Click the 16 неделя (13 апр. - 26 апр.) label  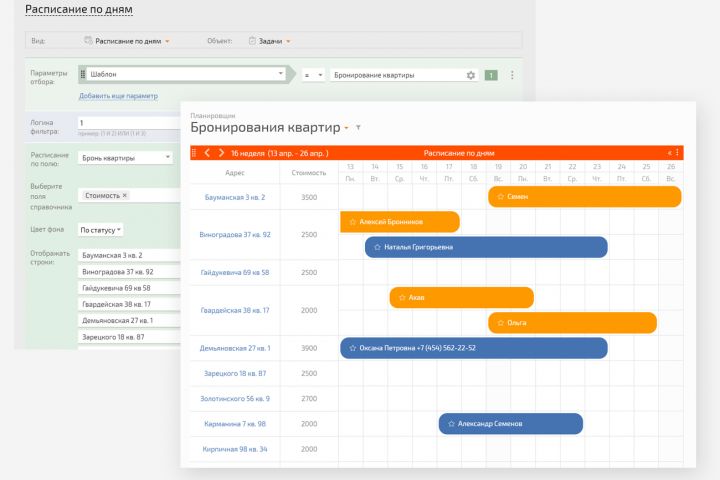click(x=280, y=153)
